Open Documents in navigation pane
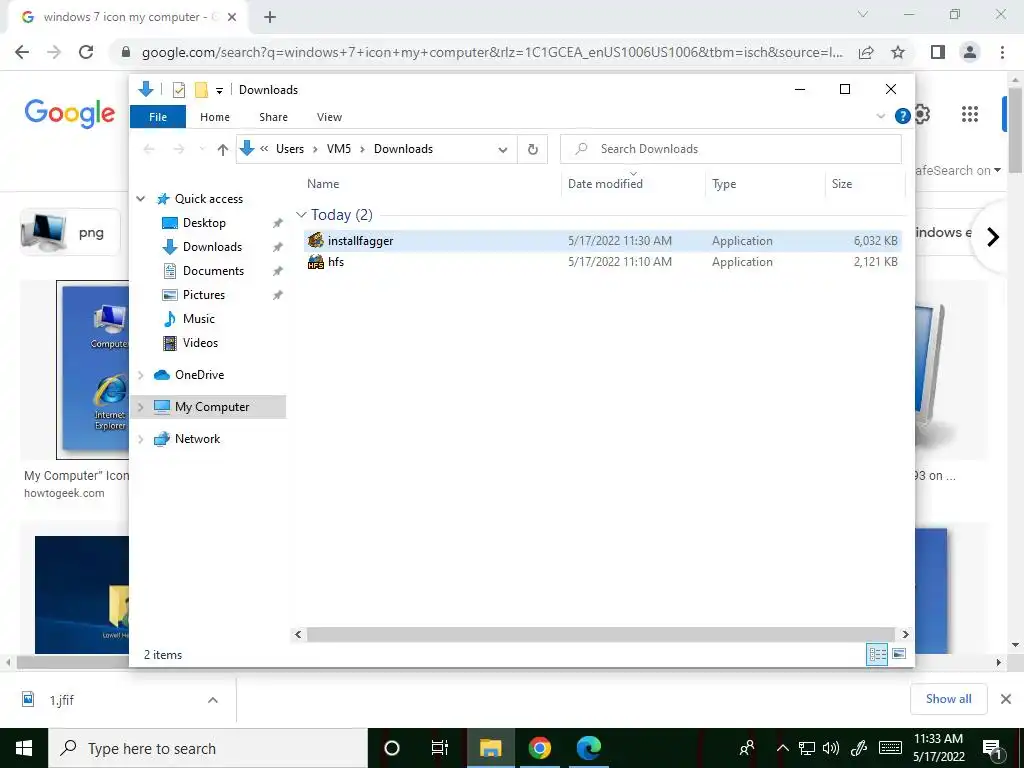Screen dimensions: 1024x768 (x=213, y=271)
